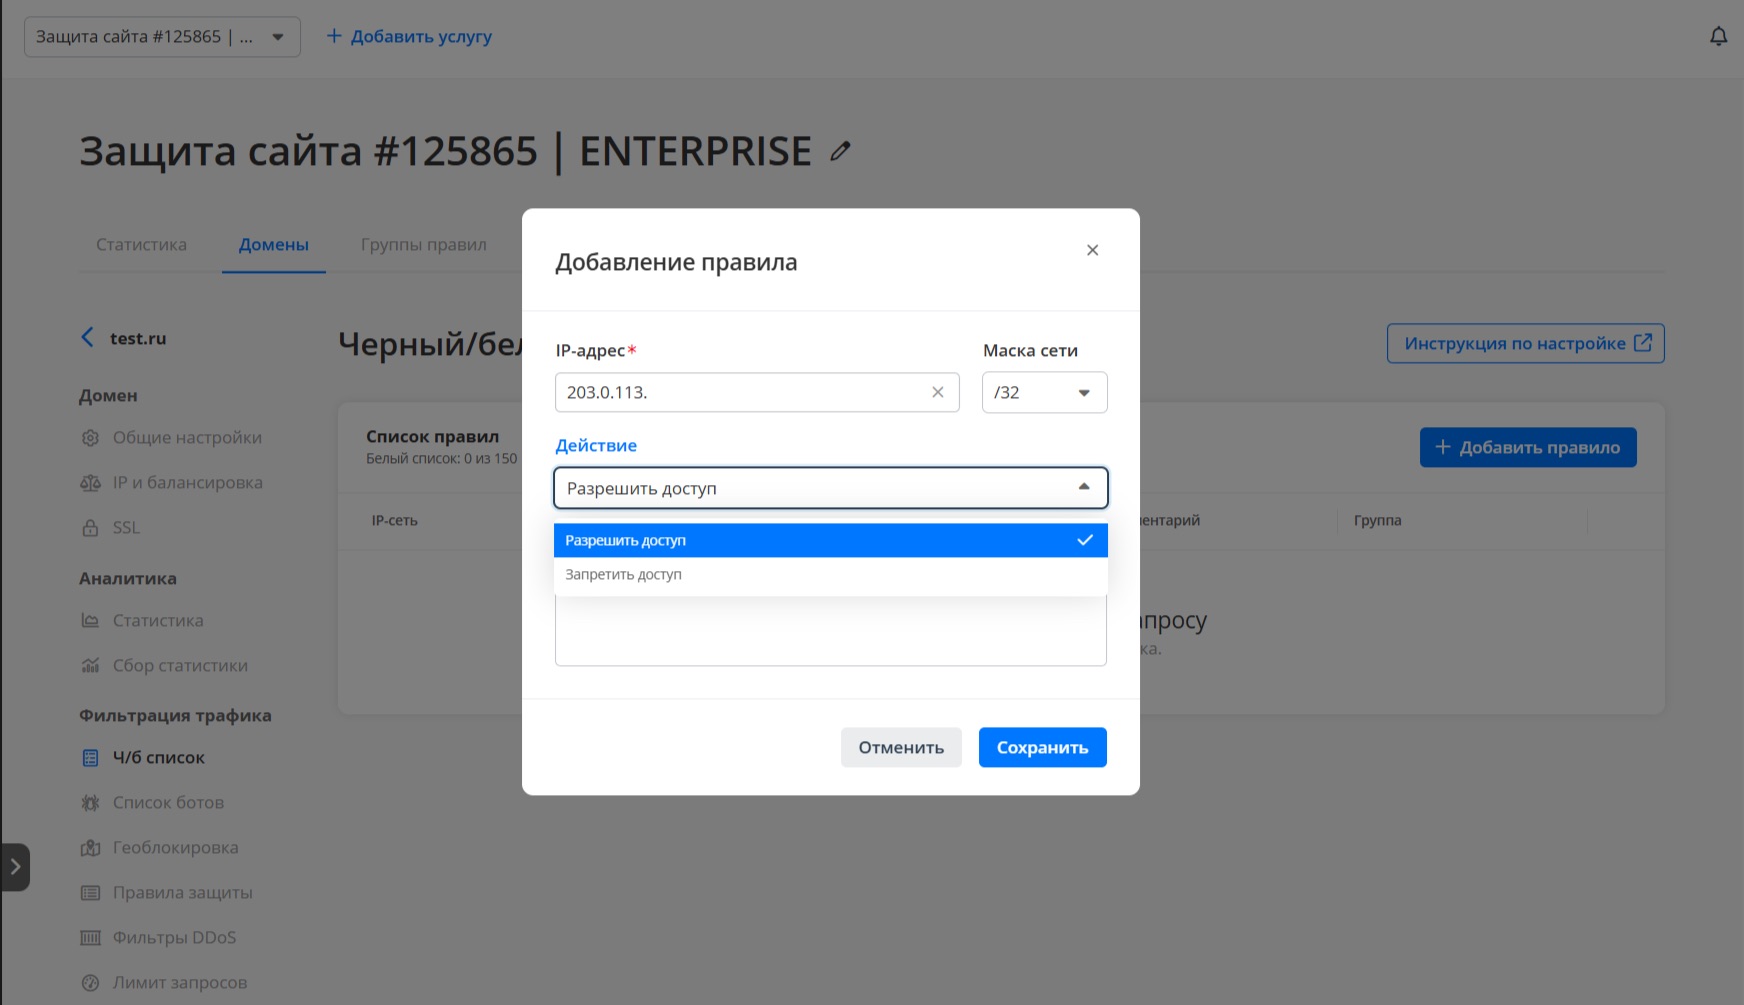Screen dimensions: 1744x1005
Task: Close the add rule dialog
Action: tap(1092, 250)
